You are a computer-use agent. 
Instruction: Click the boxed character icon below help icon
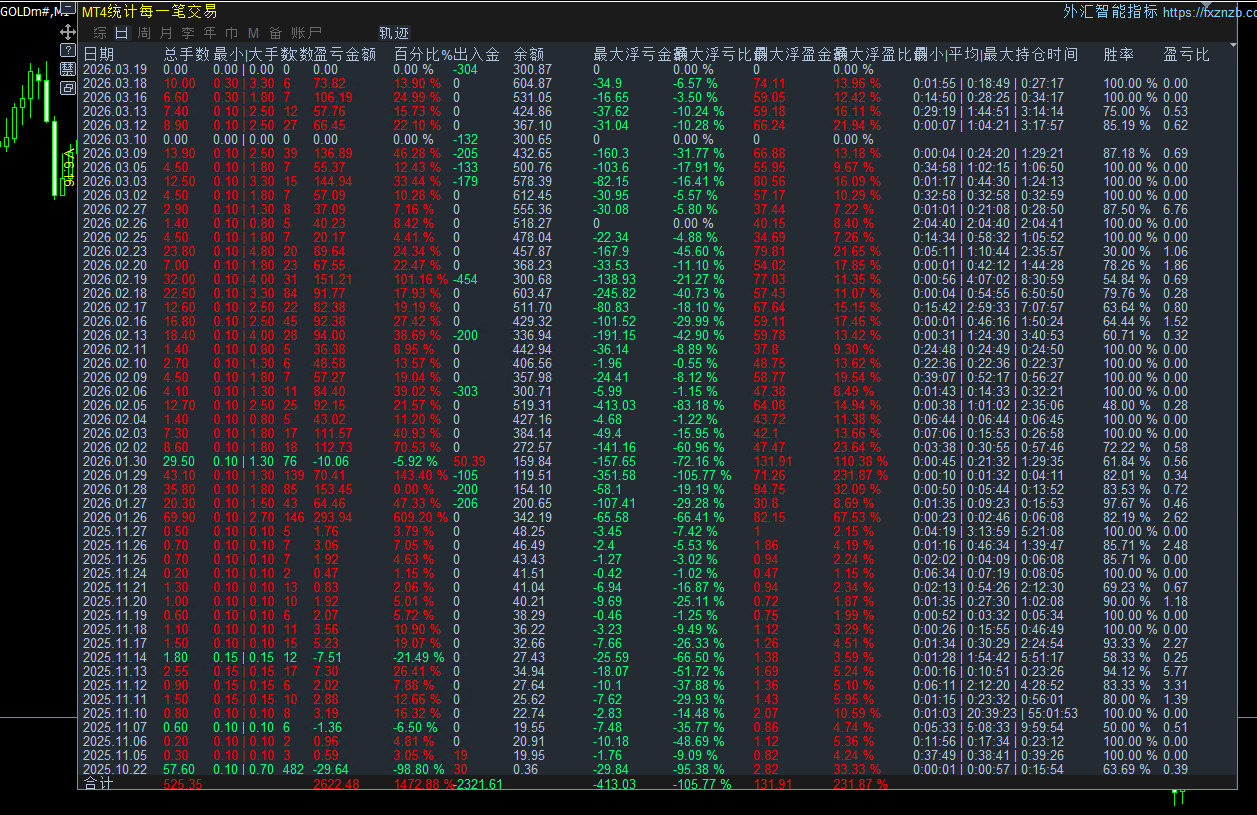pos(68,69)
